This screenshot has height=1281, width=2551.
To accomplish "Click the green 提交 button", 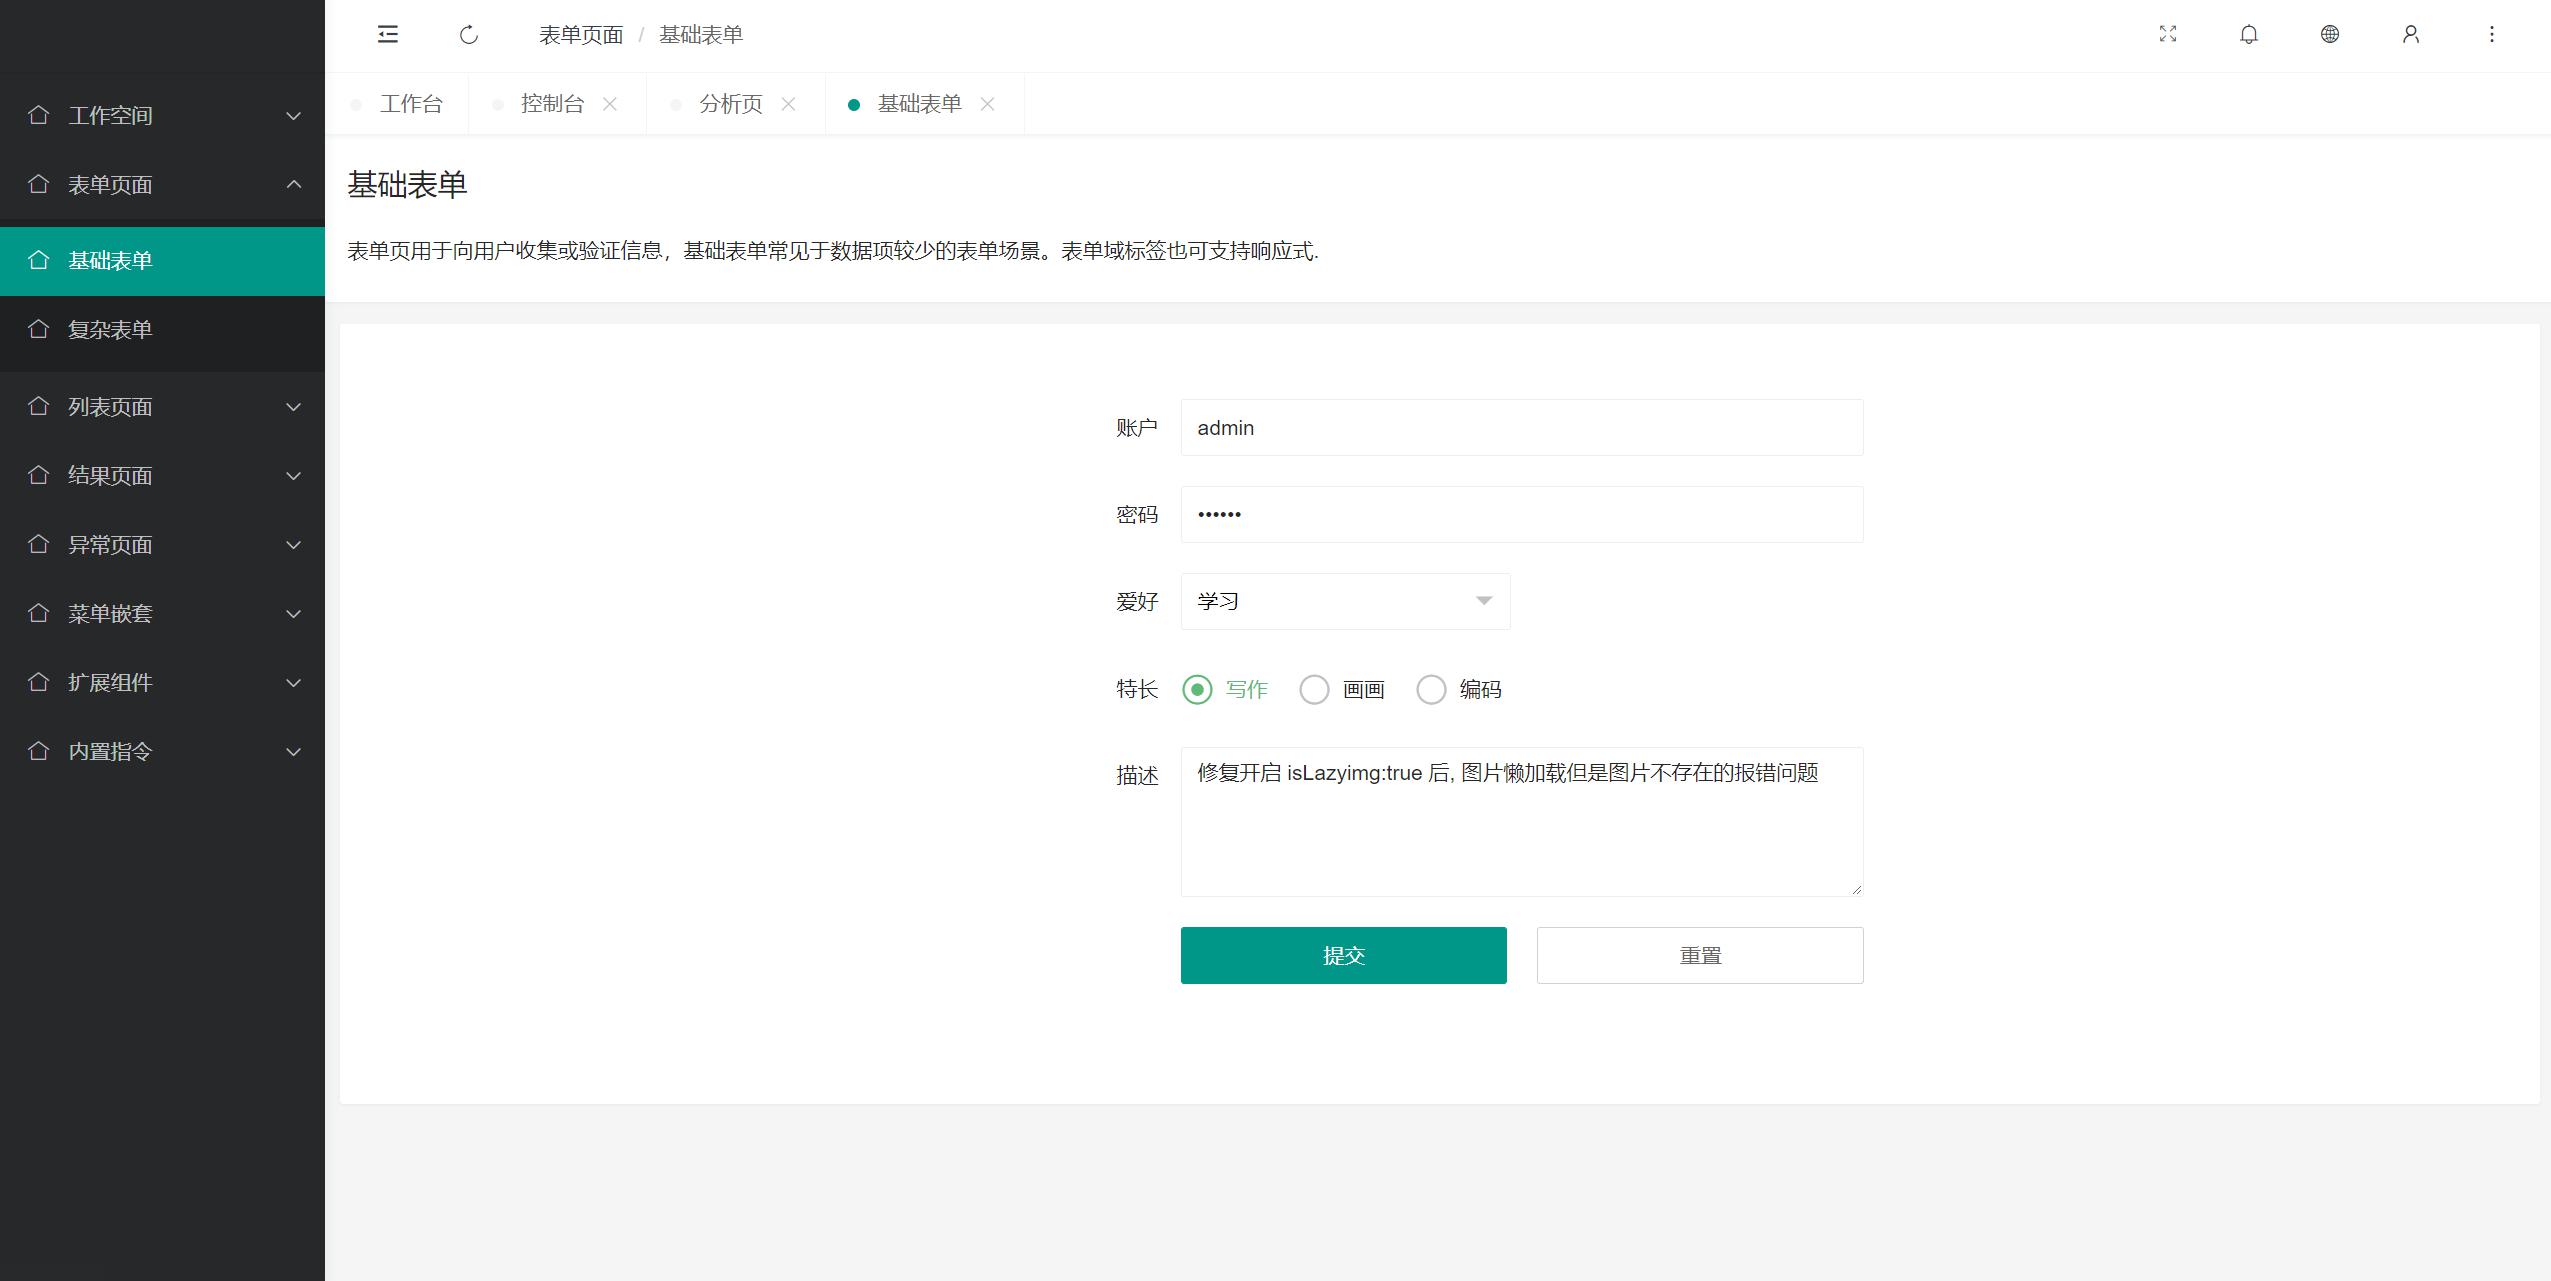I will [1343, 955].
